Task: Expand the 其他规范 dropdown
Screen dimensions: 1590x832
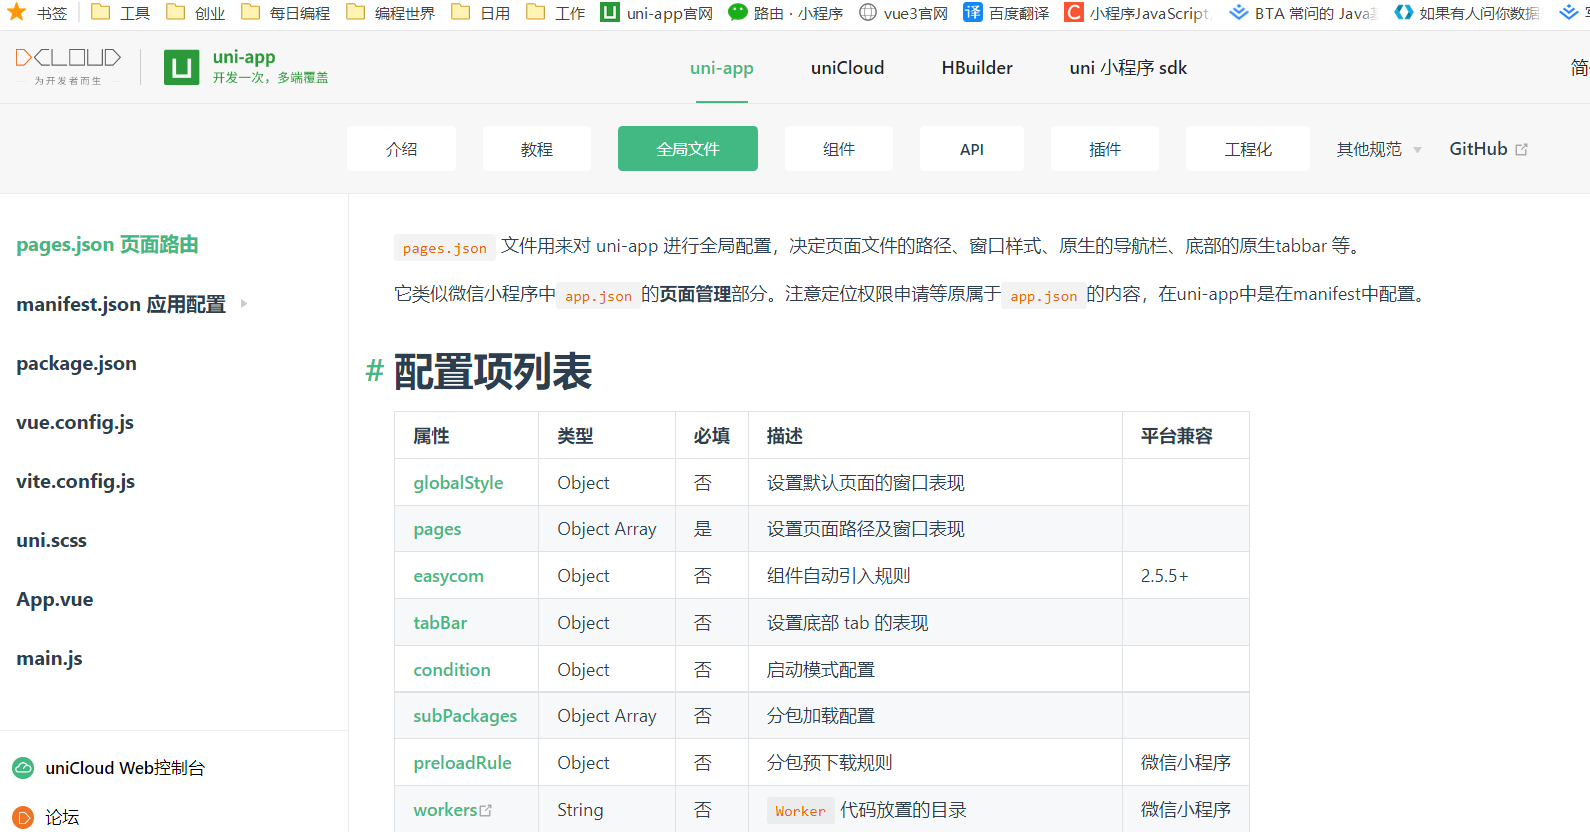Action: [1379, 149]
